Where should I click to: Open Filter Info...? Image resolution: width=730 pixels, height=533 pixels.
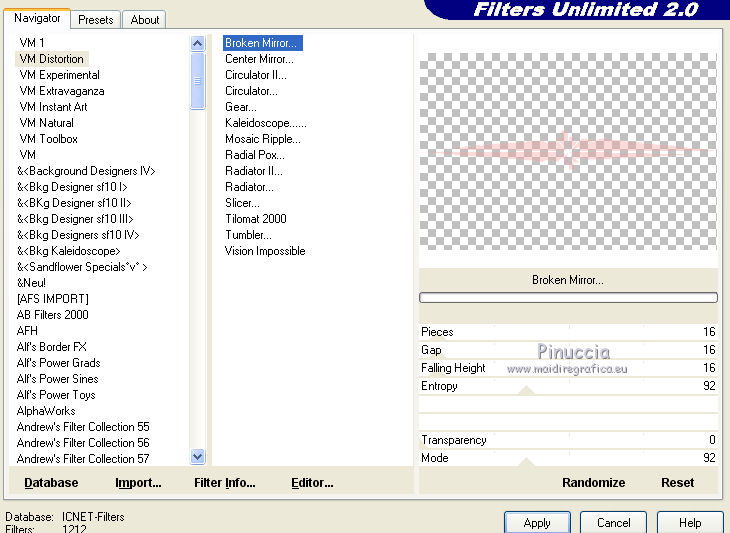(x=224, y=483)
